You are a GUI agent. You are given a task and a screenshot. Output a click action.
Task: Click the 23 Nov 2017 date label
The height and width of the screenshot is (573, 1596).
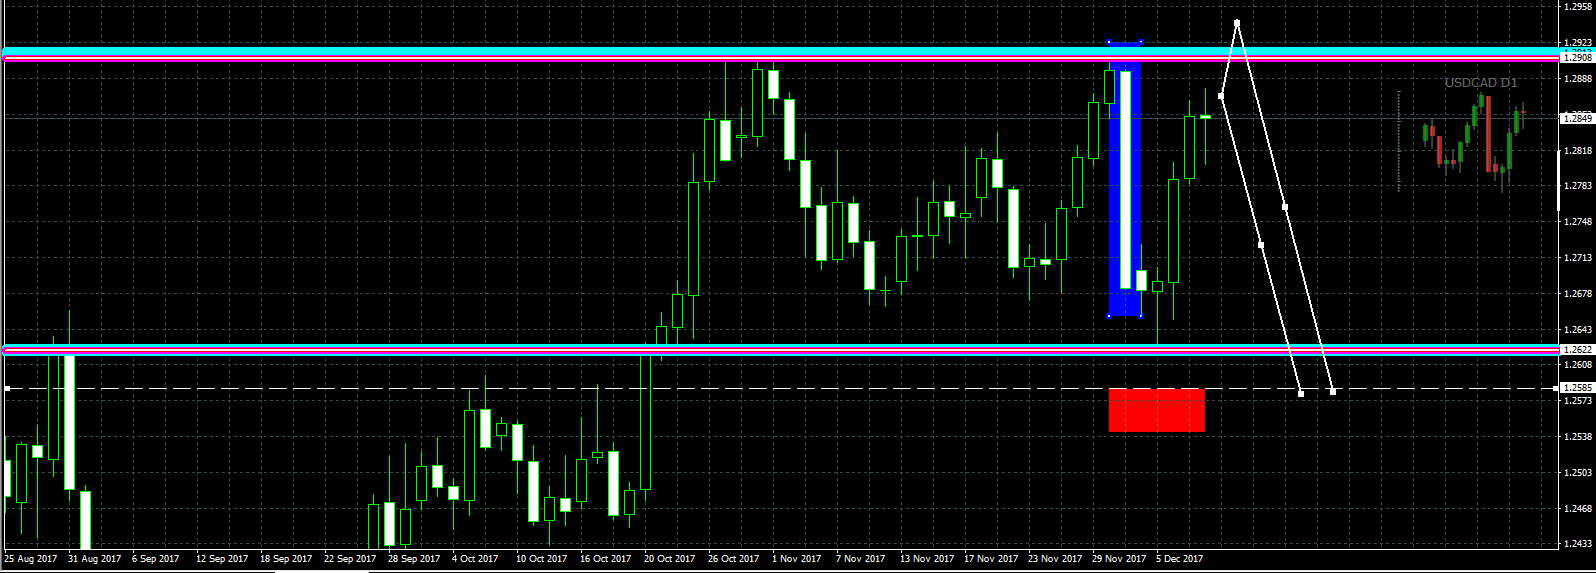[x=1054, y=559]
